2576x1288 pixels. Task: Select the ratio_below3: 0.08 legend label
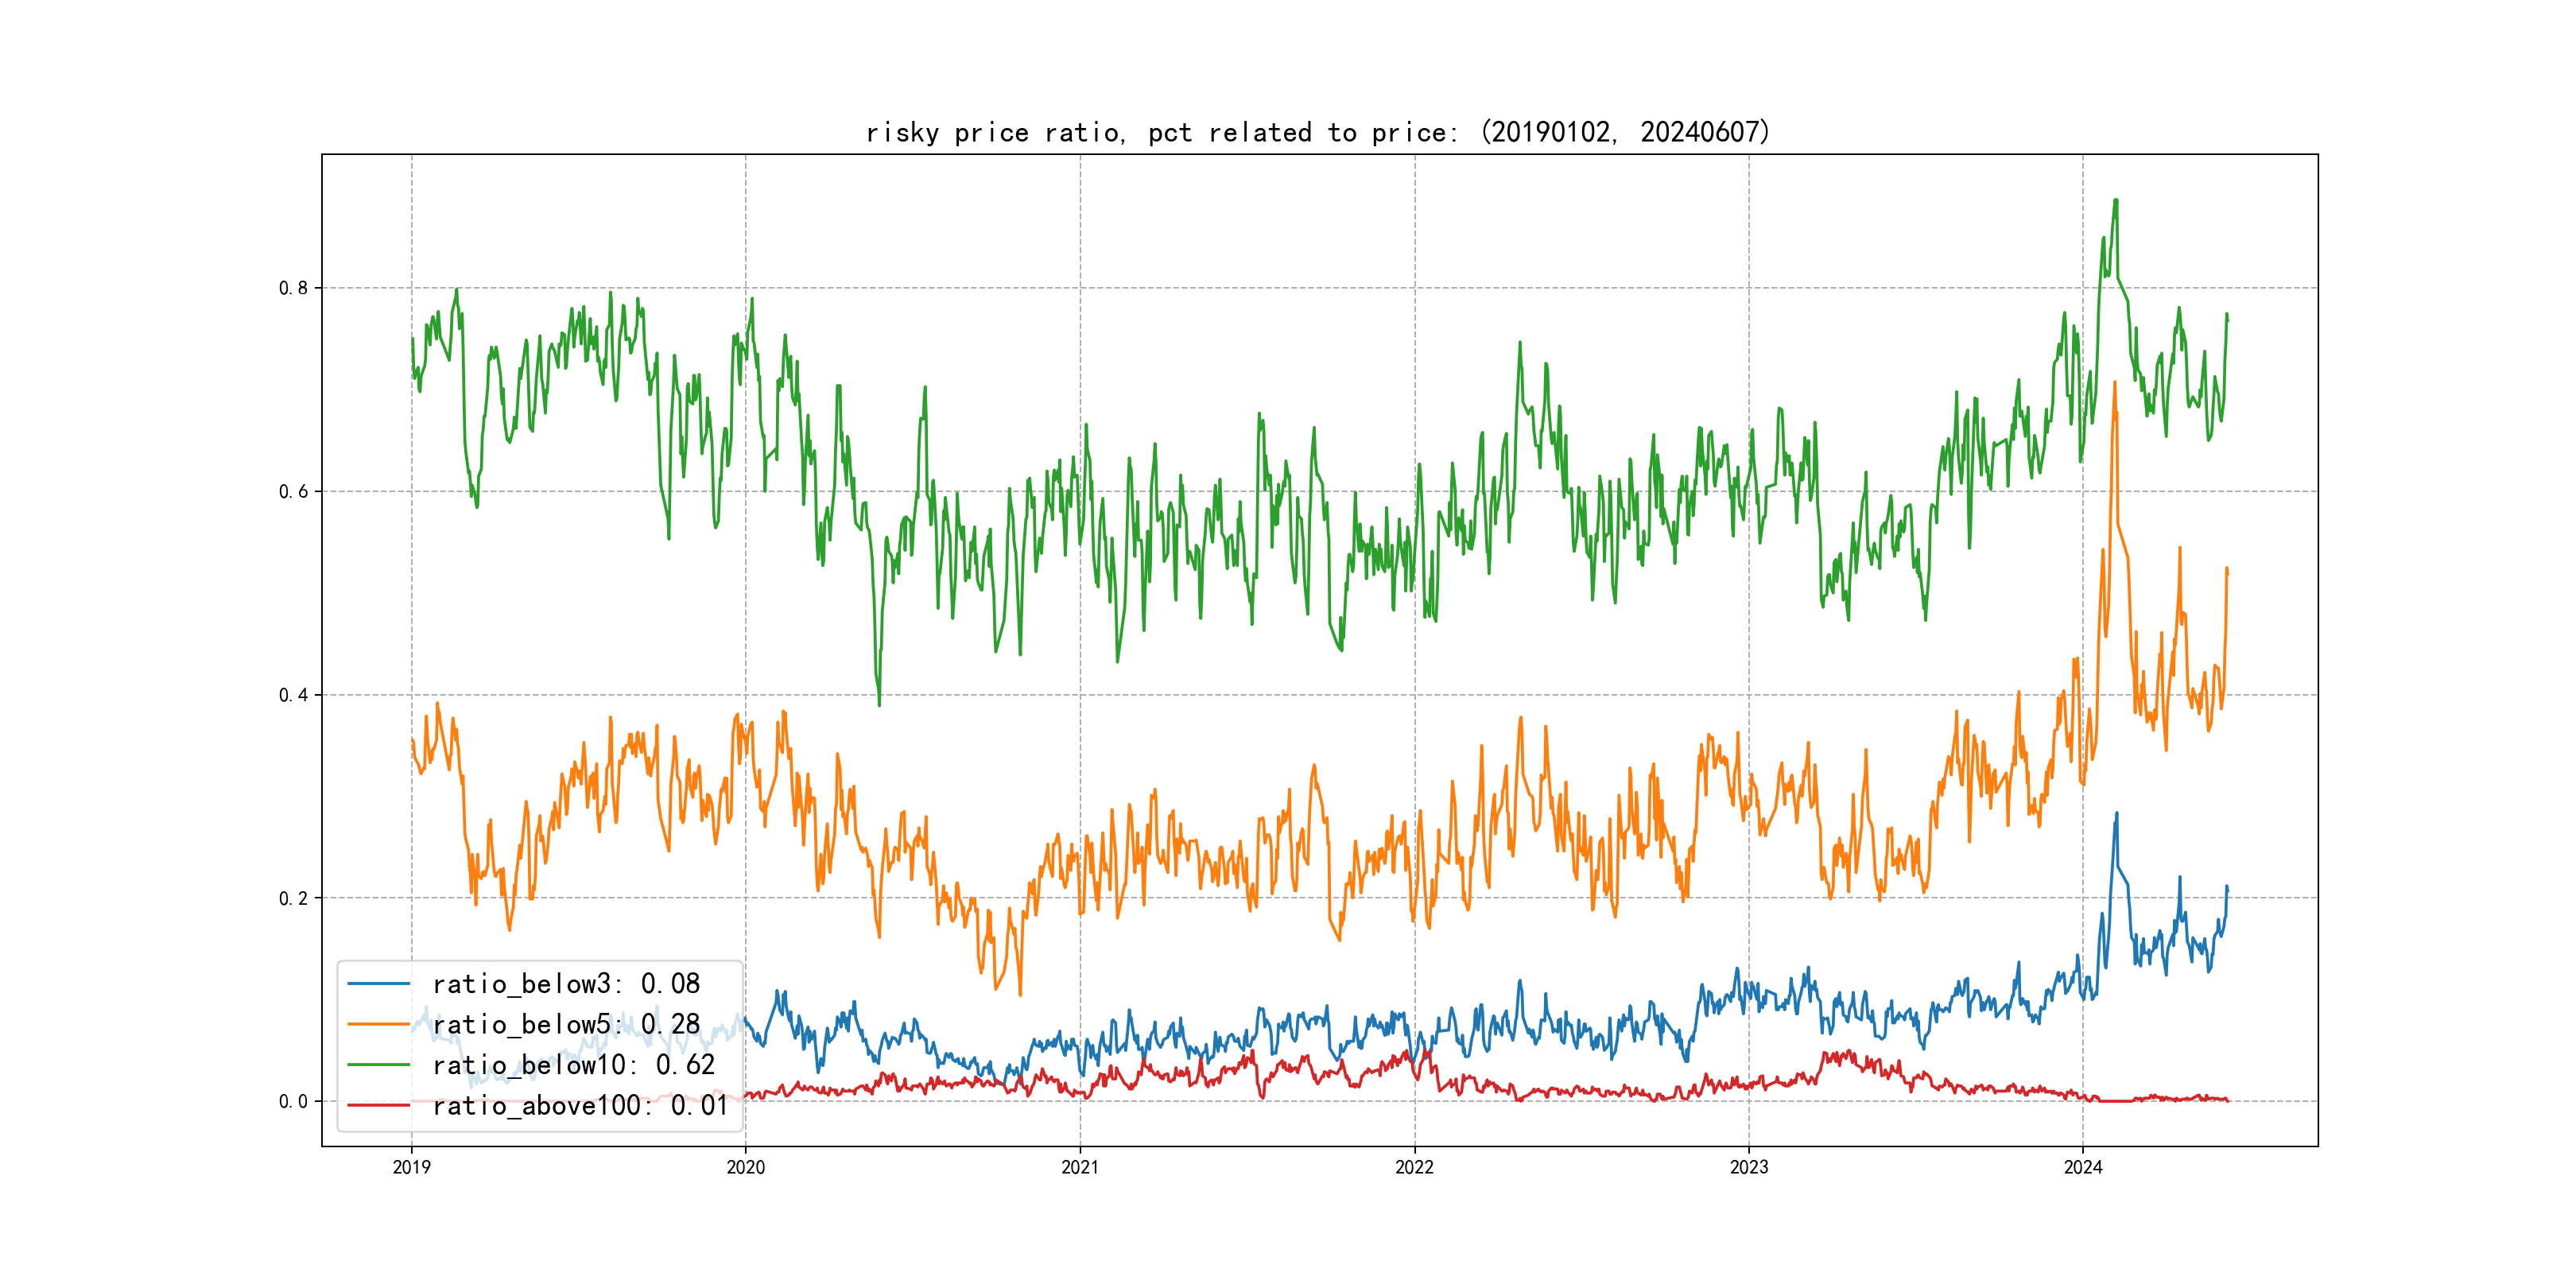566,984
